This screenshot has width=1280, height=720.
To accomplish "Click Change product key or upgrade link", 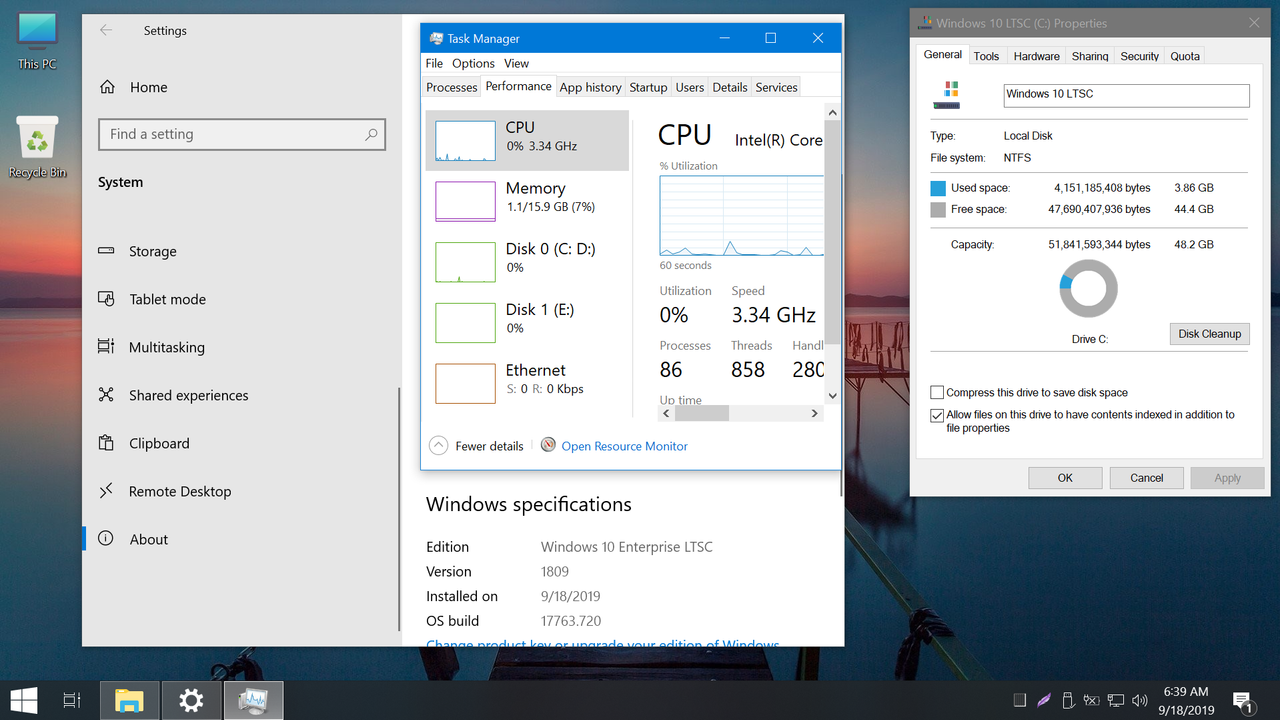I will point(602,645).
